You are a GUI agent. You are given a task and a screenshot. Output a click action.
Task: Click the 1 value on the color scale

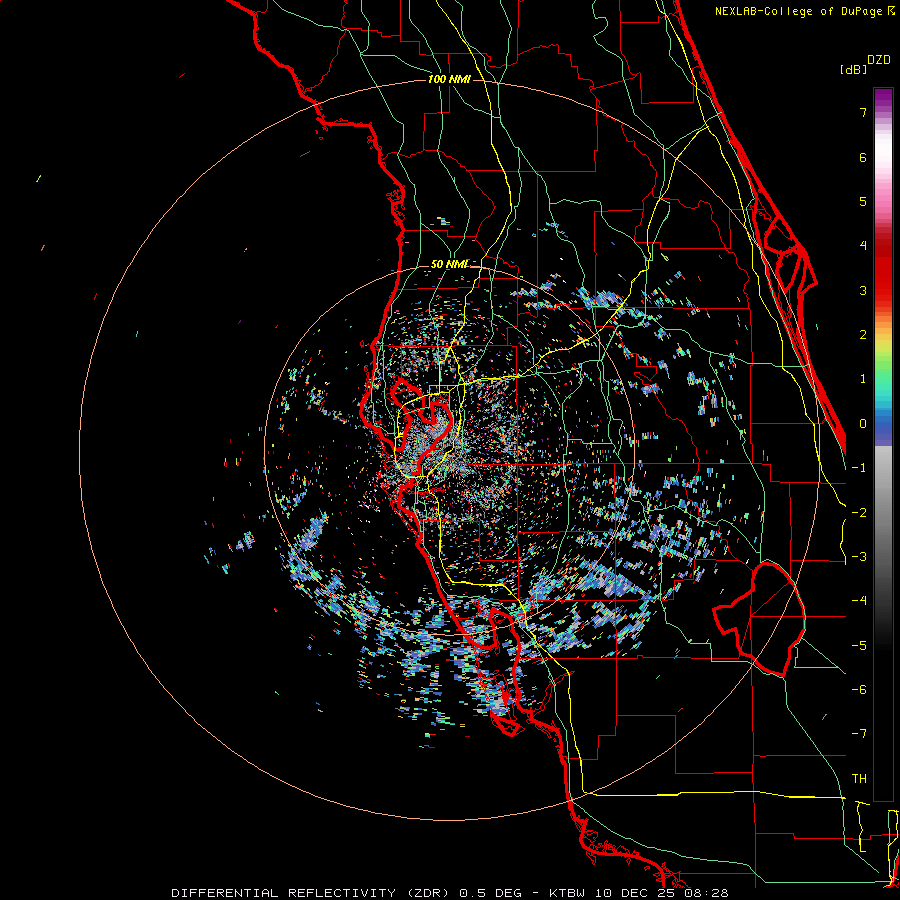[863, 379]
